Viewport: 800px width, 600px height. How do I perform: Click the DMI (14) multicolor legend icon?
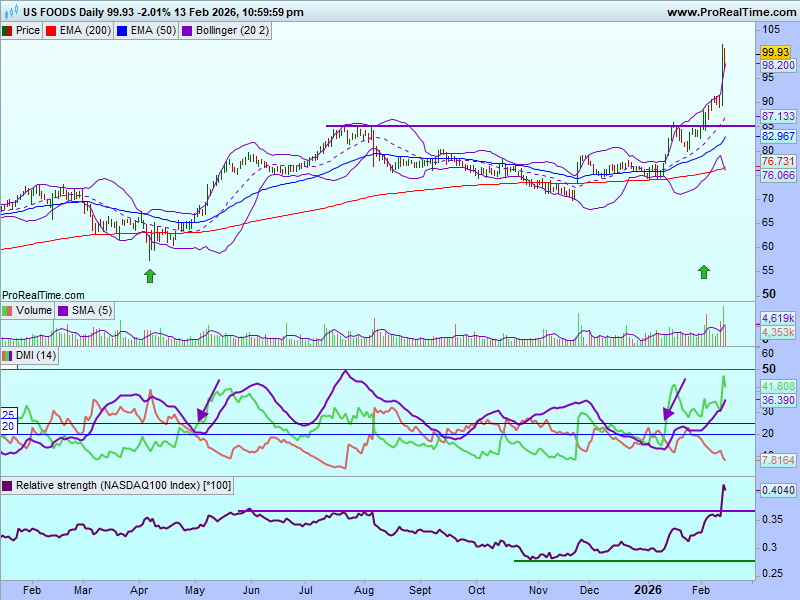pos(7,356)
